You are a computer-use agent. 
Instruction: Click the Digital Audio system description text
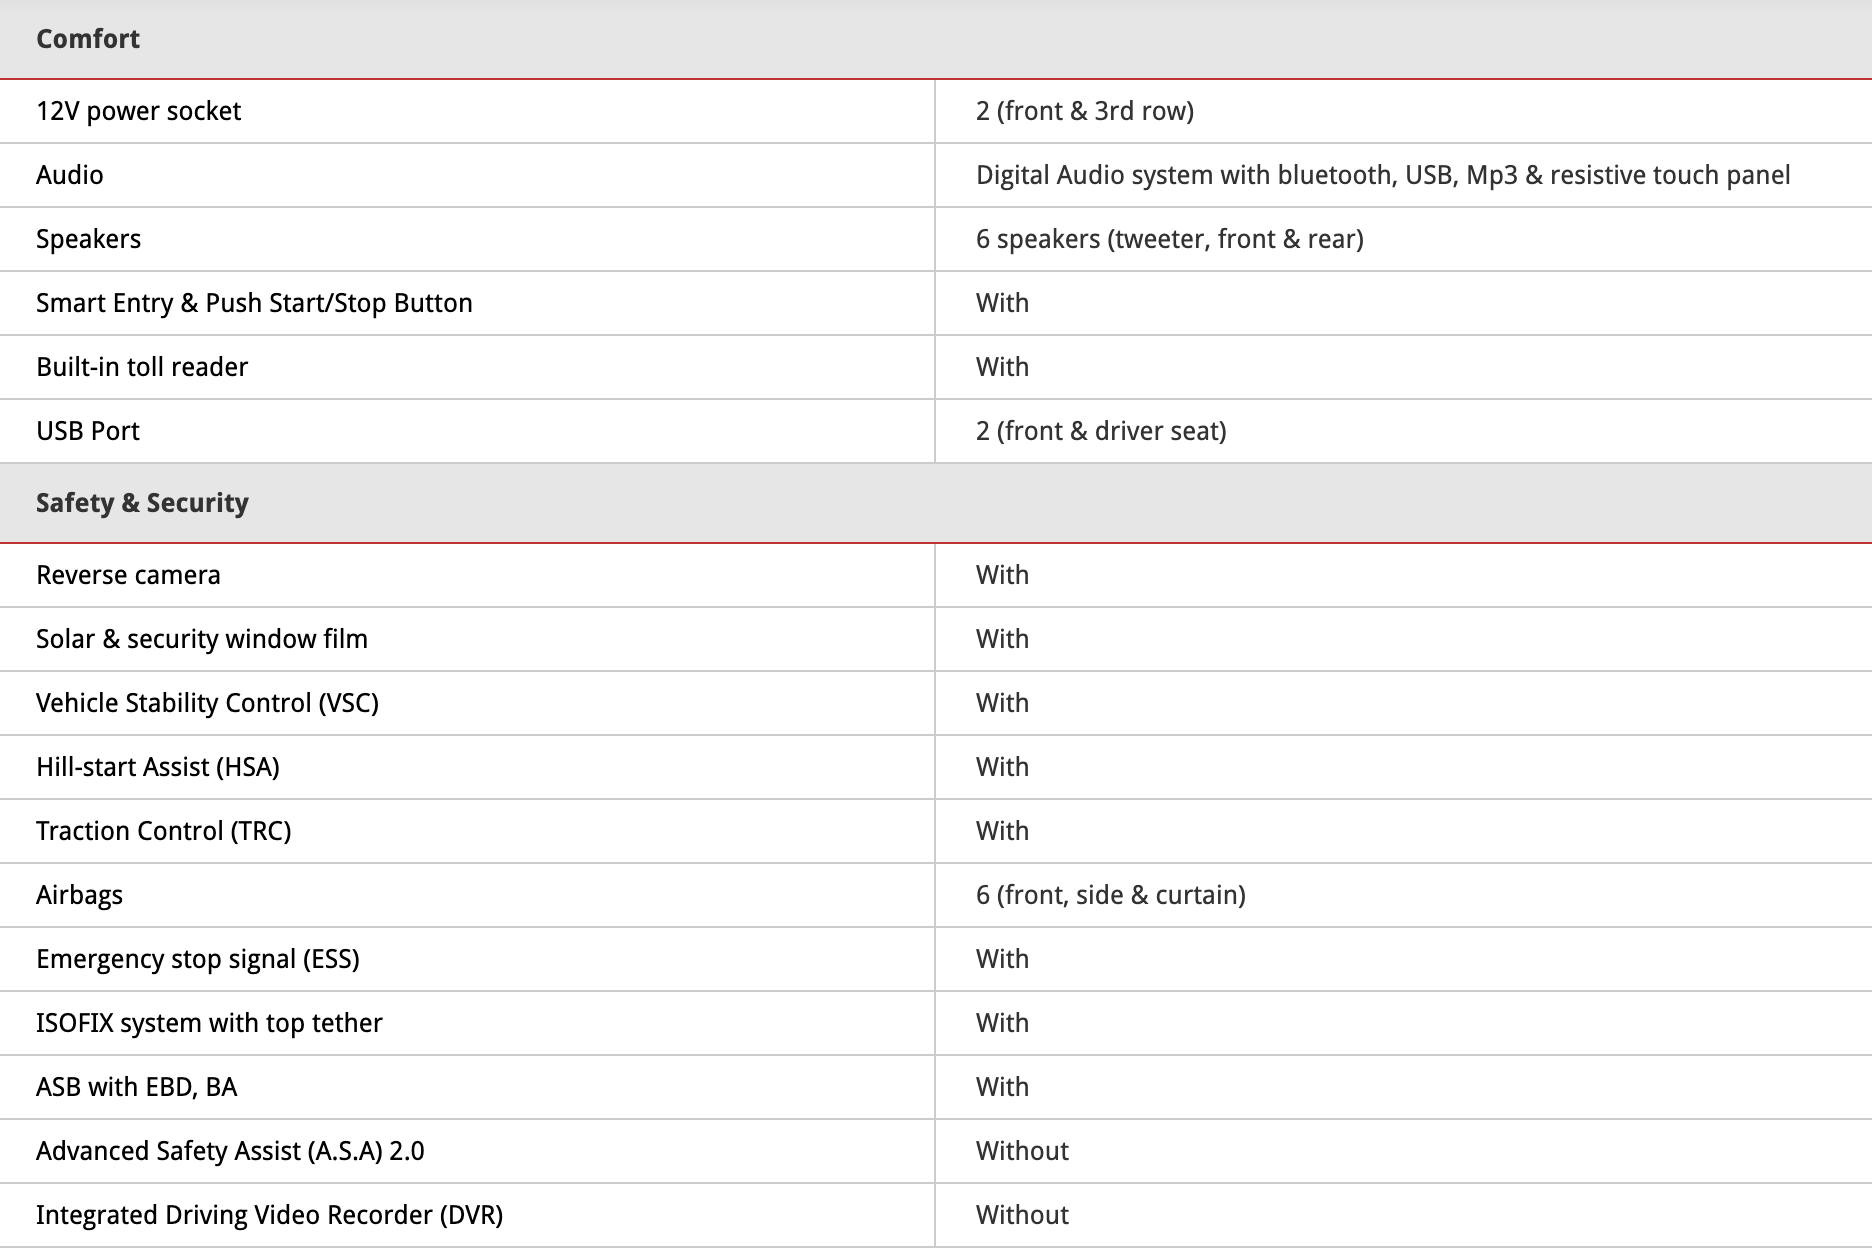tap(1382, 175)
